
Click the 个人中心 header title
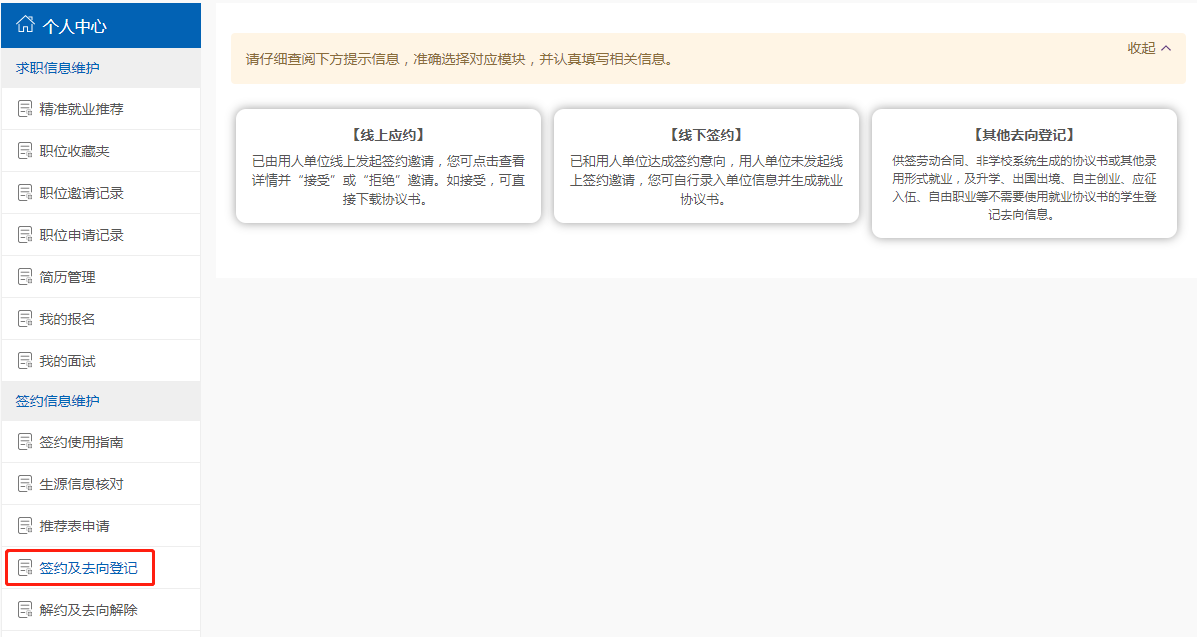pyautogui.click(x=74, y=26)
